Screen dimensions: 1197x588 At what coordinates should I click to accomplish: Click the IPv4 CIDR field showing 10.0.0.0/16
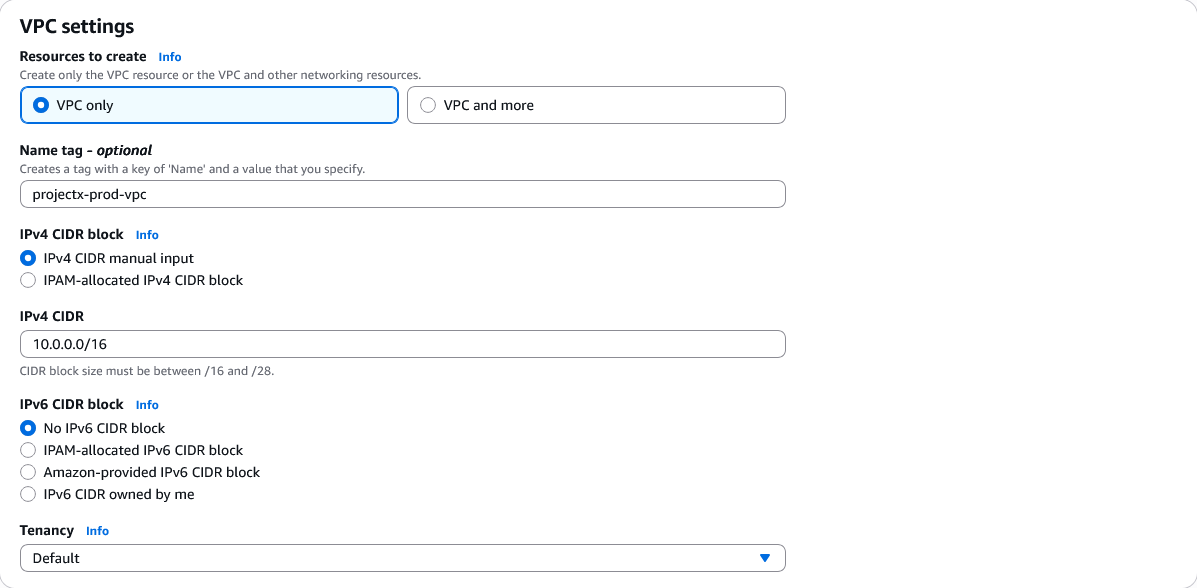coord(402,344)
